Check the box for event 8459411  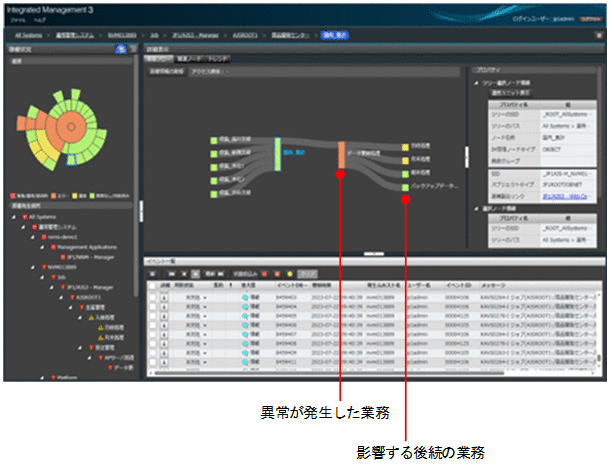(153, 362)
